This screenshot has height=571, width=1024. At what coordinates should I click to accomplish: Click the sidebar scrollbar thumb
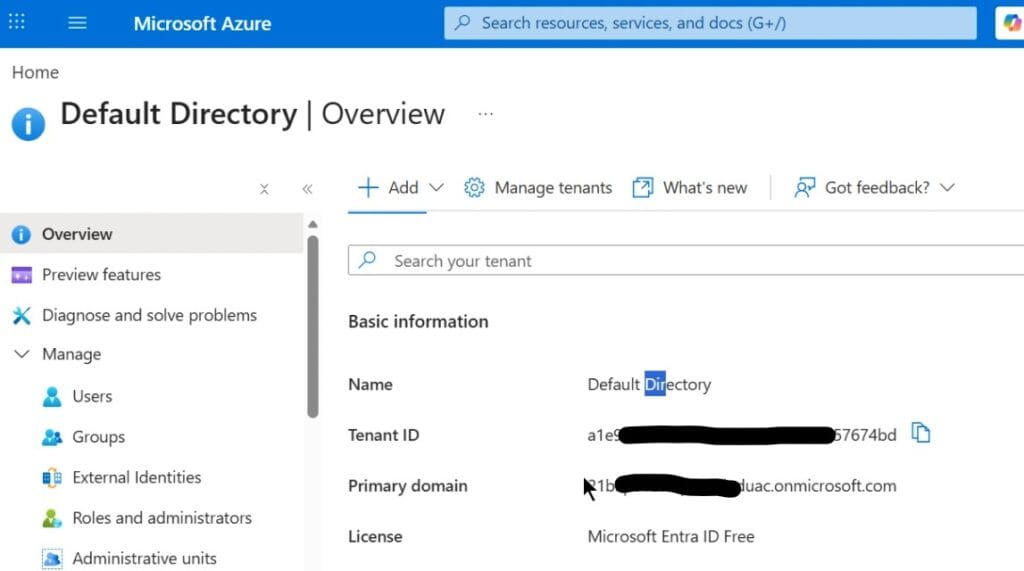313,326
